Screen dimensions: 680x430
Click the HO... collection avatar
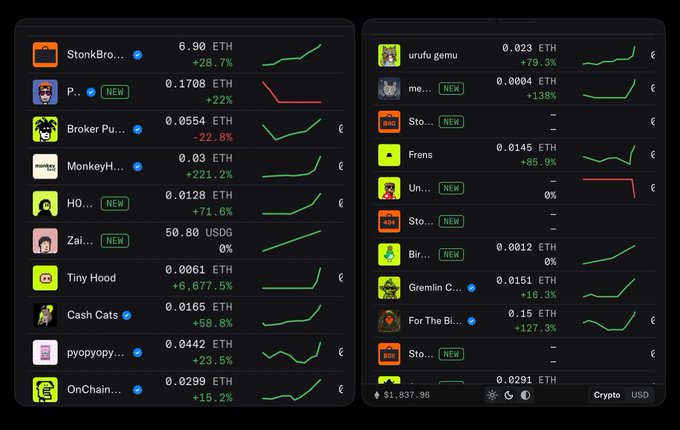(x=45, y=204)
